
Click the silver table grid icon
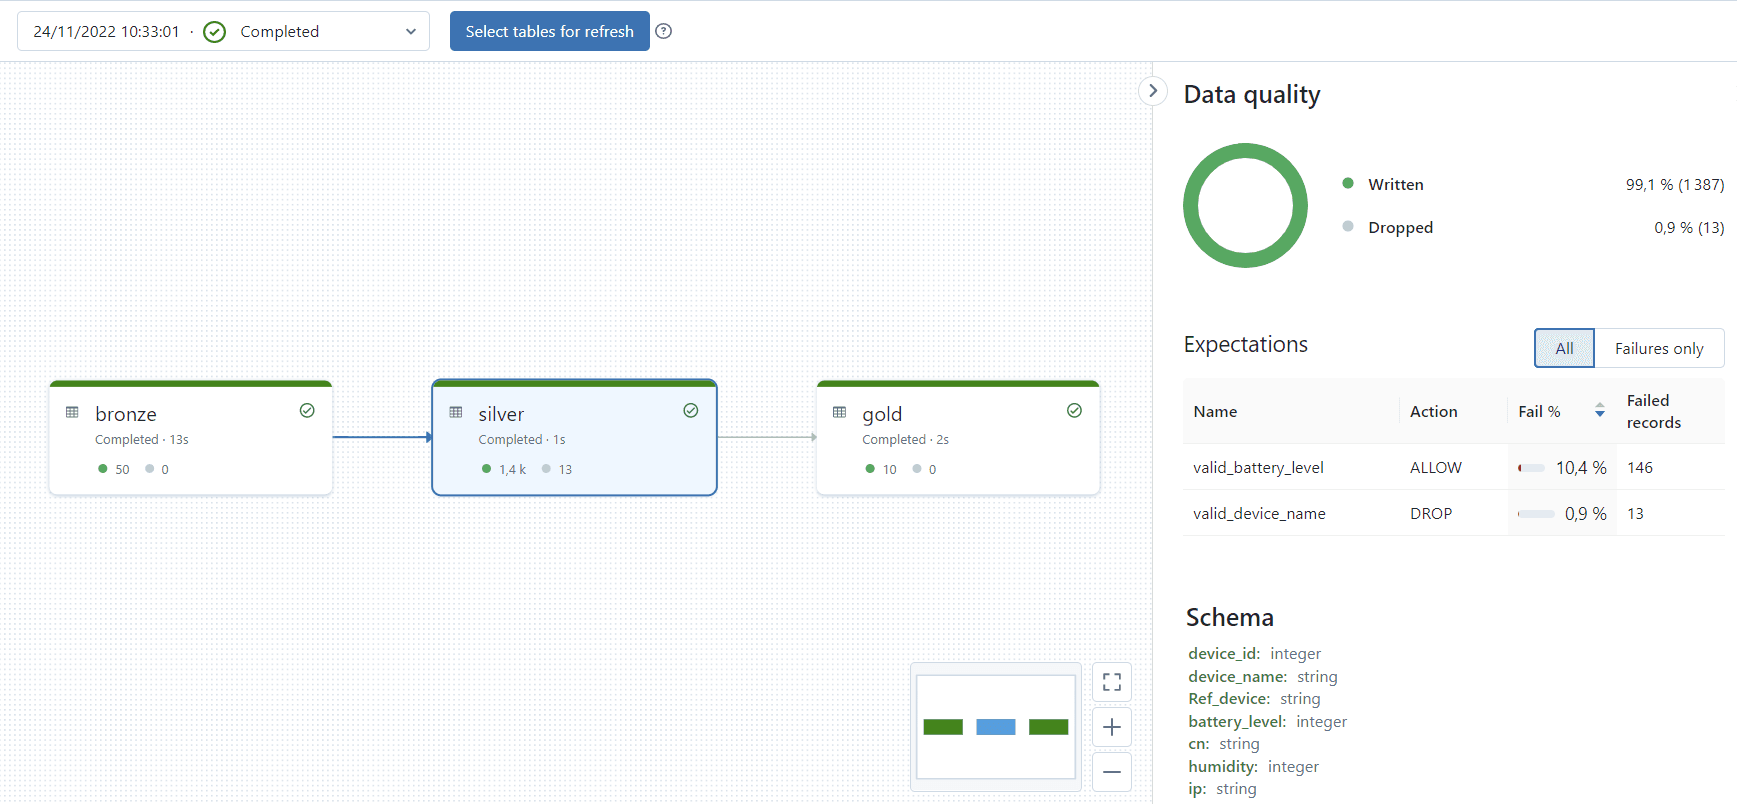point(456,412)
